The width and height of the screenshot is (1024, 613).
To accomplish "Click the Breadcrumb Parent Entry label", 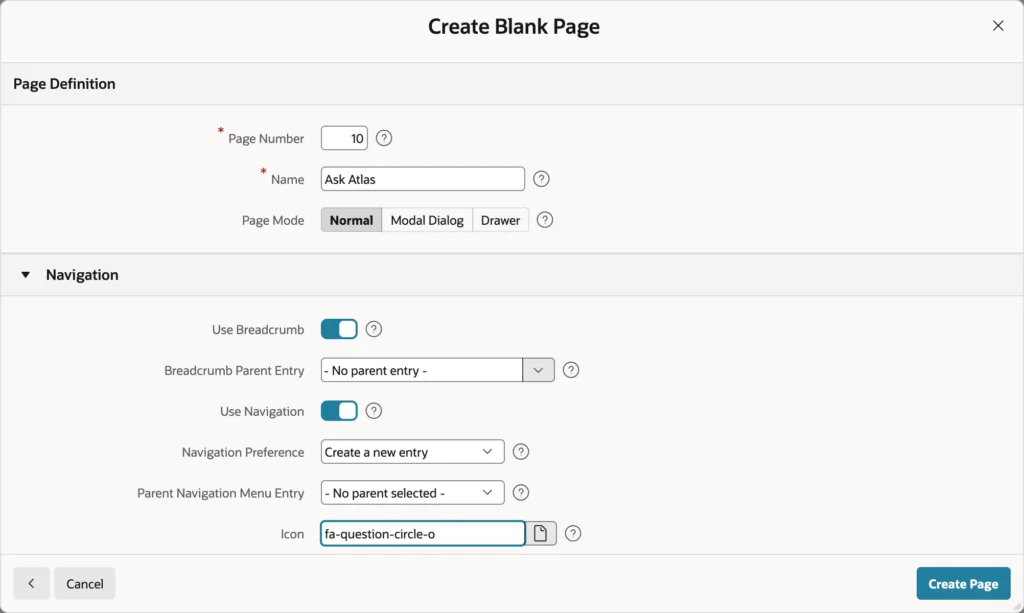I will [x=234, y=371].
